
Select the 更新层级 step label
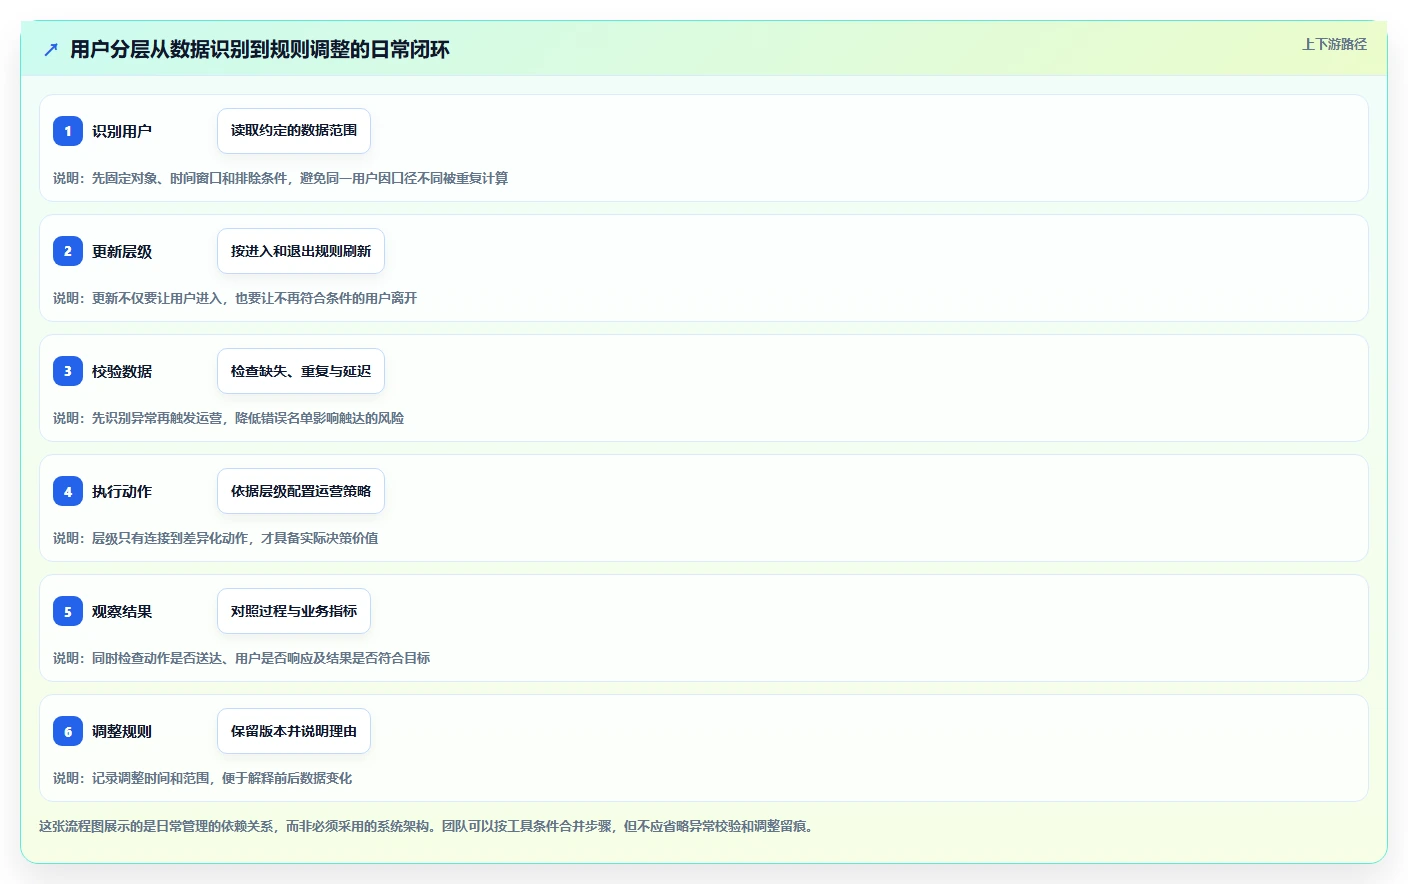tap(122, 251)
